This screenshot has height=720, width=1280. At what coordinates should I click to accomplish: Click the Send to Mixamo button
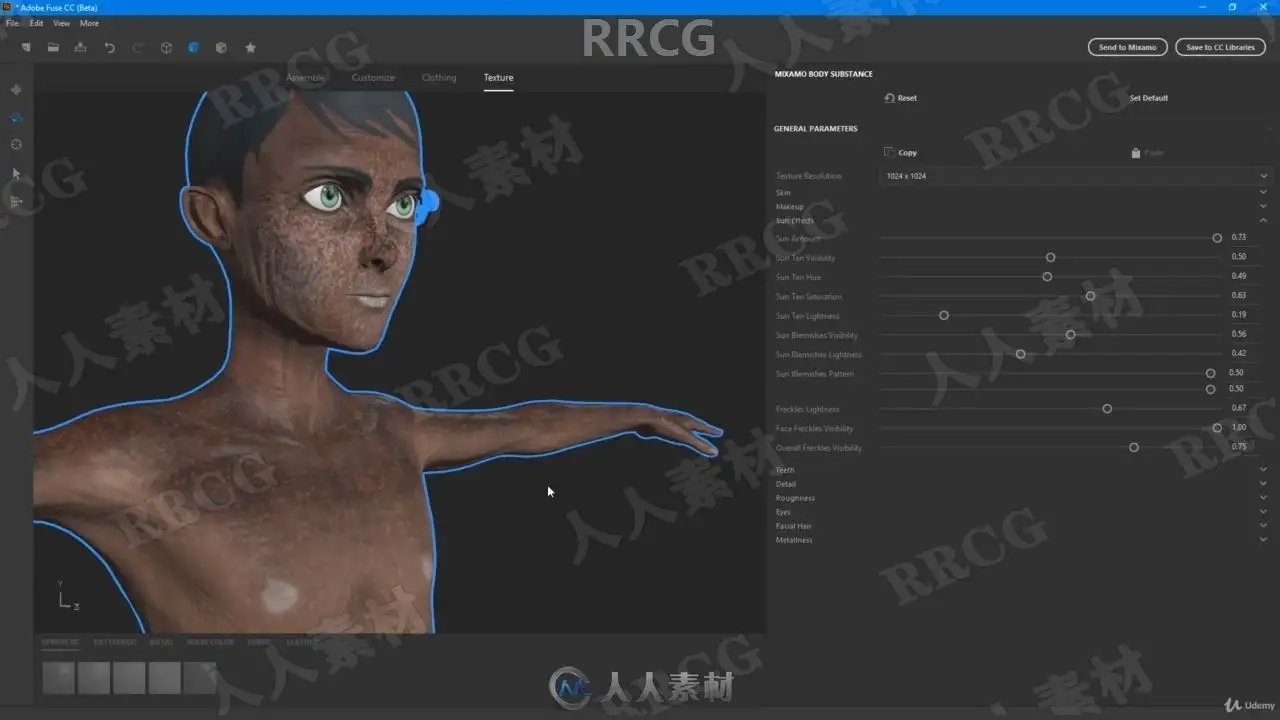[1127, 47]
